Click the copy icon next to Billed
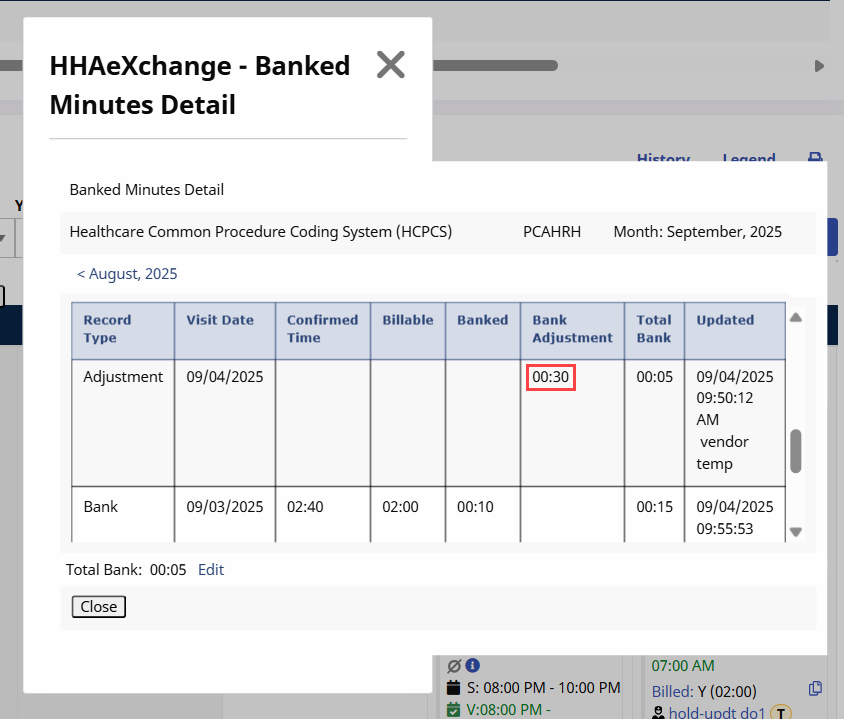 [x=815, y=689]
